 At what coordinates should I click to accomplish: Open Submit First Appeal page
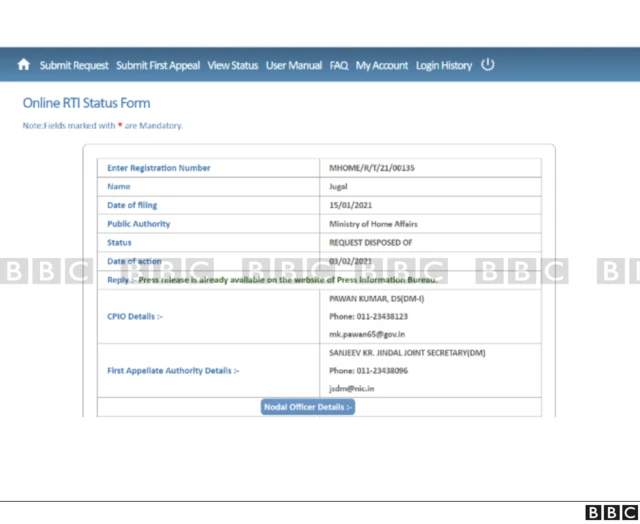coord(158,66)
